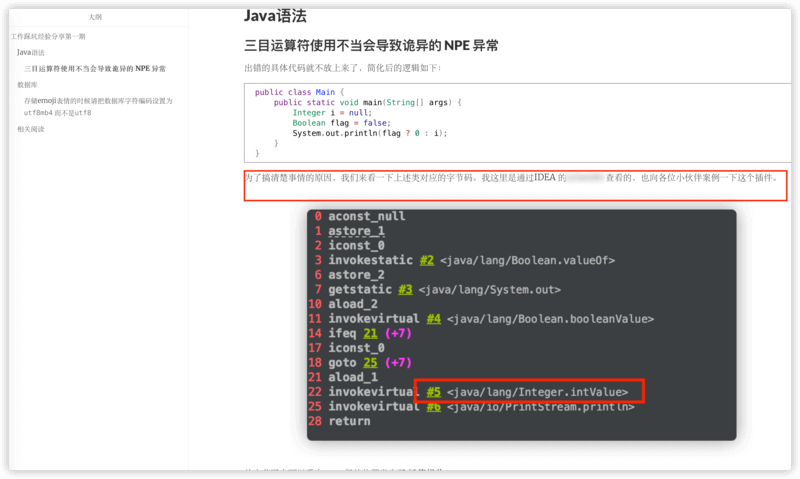This screenshot has height=479, width=800.
Task: Open outline item 工作踩坑经验分享第一期
Action: click(48, 36)
